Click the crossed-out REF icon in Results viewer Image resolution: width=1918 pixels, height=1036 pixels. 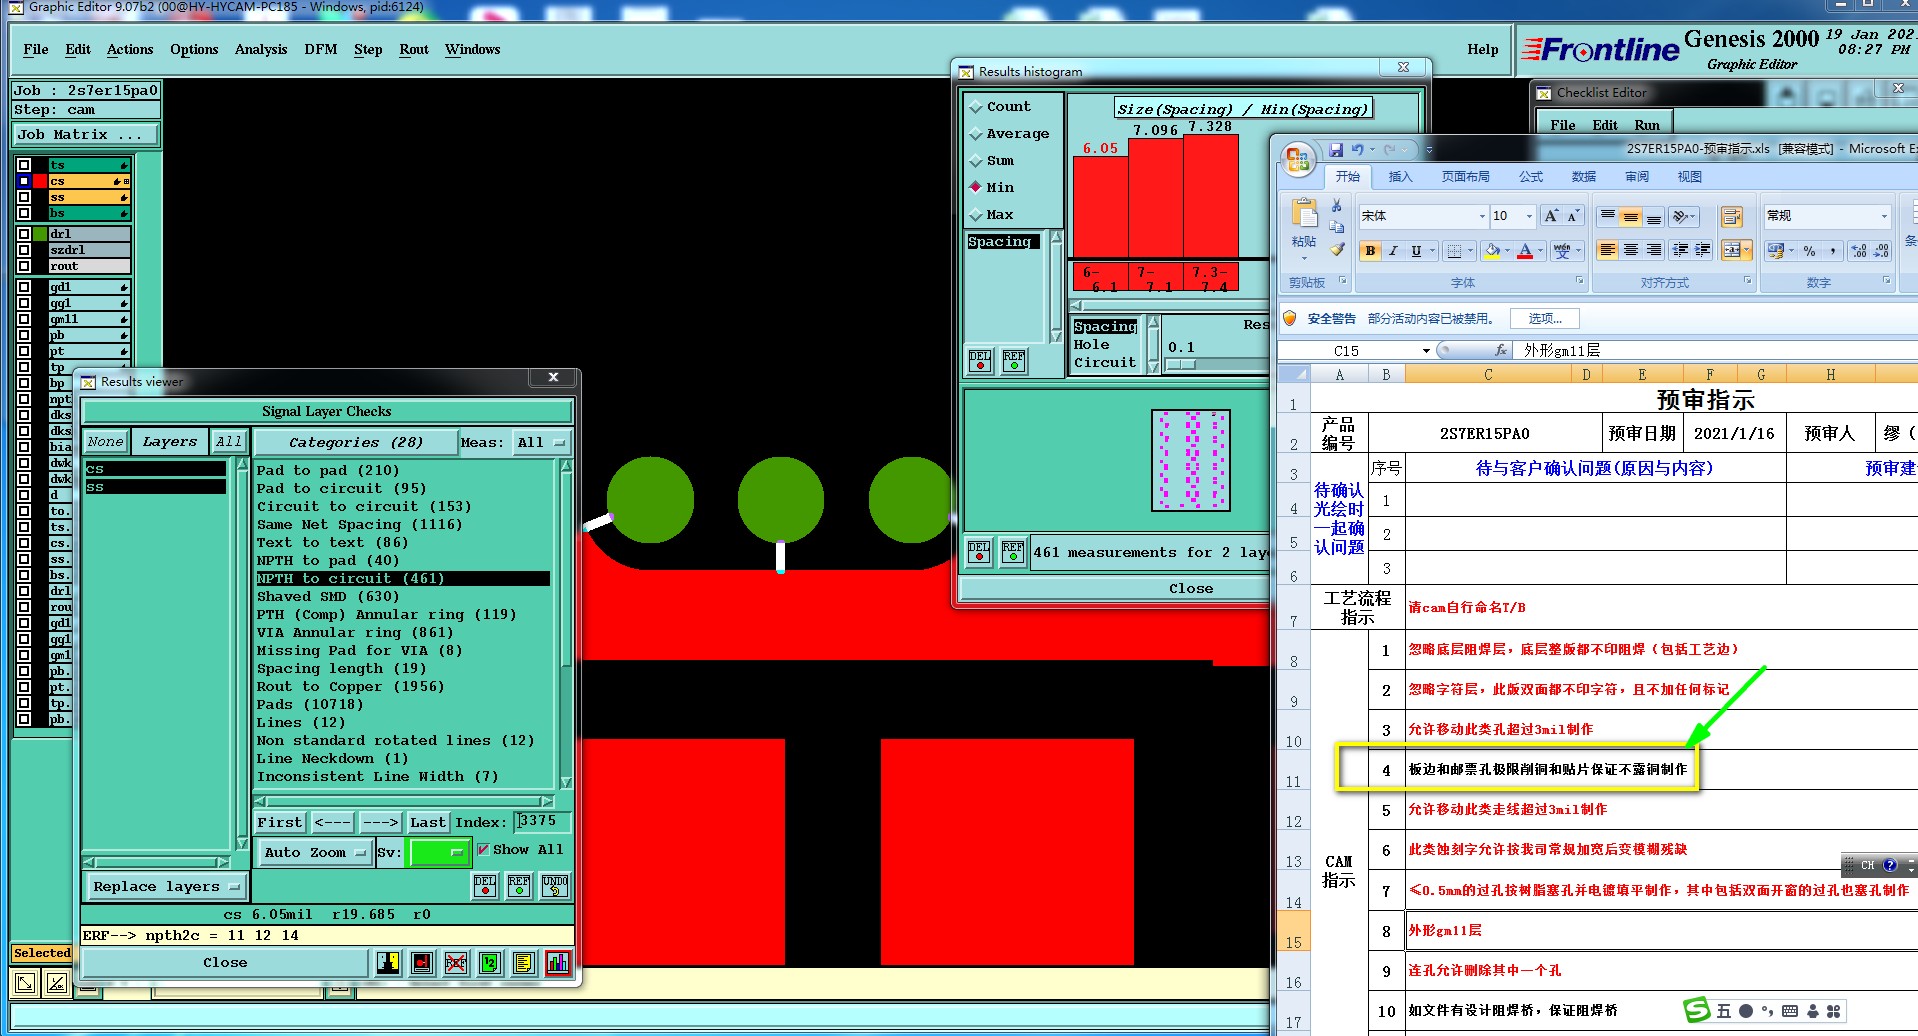point(456,962)
